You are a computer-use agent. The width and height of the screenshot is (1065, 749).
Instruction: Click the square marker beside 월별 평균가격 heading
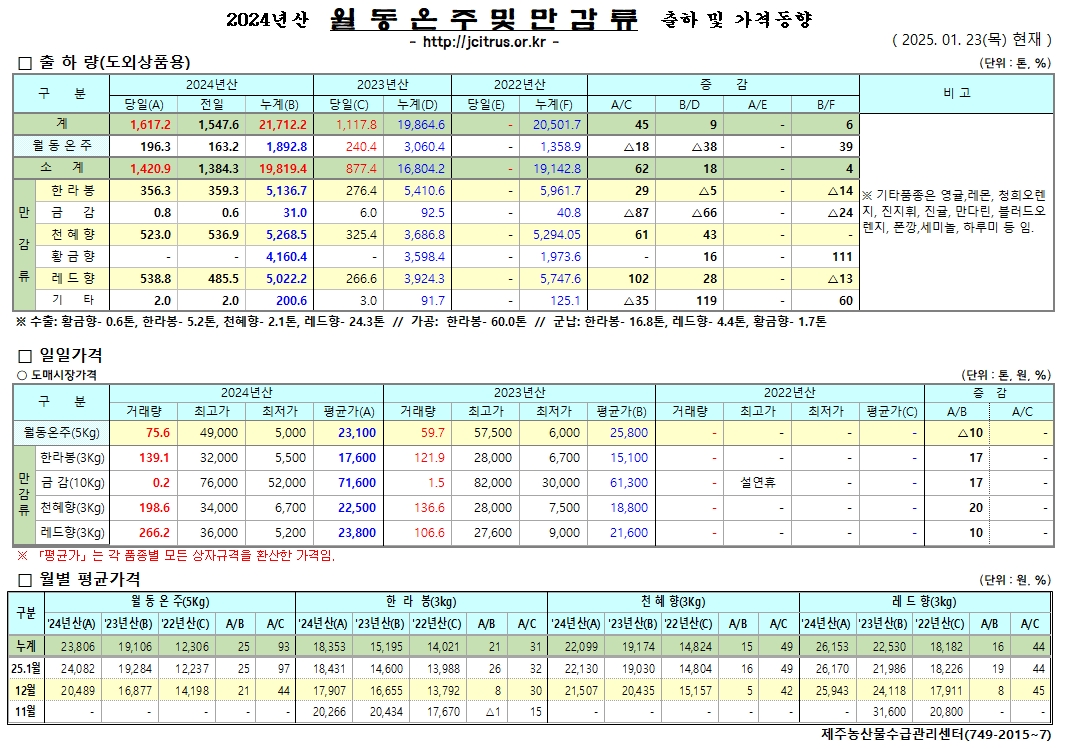tap(25, 579)
